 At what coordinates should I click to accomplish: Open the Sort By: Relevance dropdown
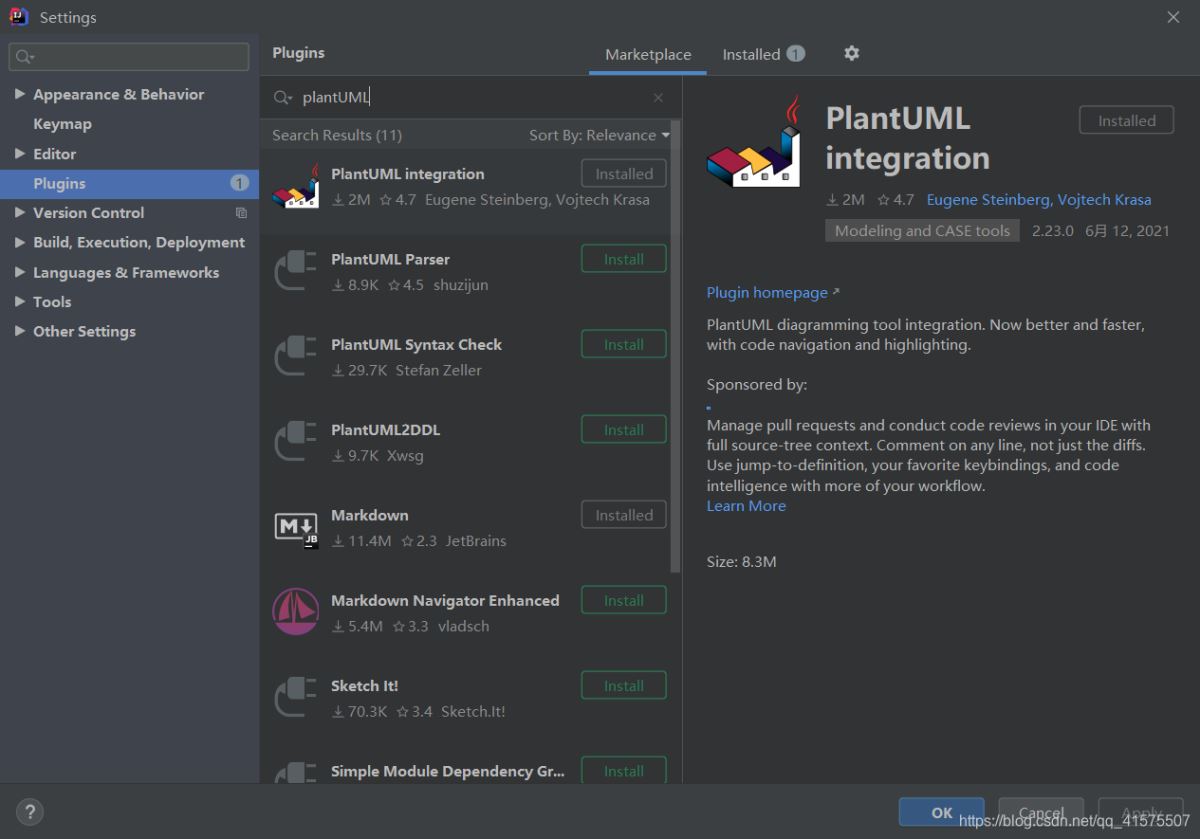(599, 135)
